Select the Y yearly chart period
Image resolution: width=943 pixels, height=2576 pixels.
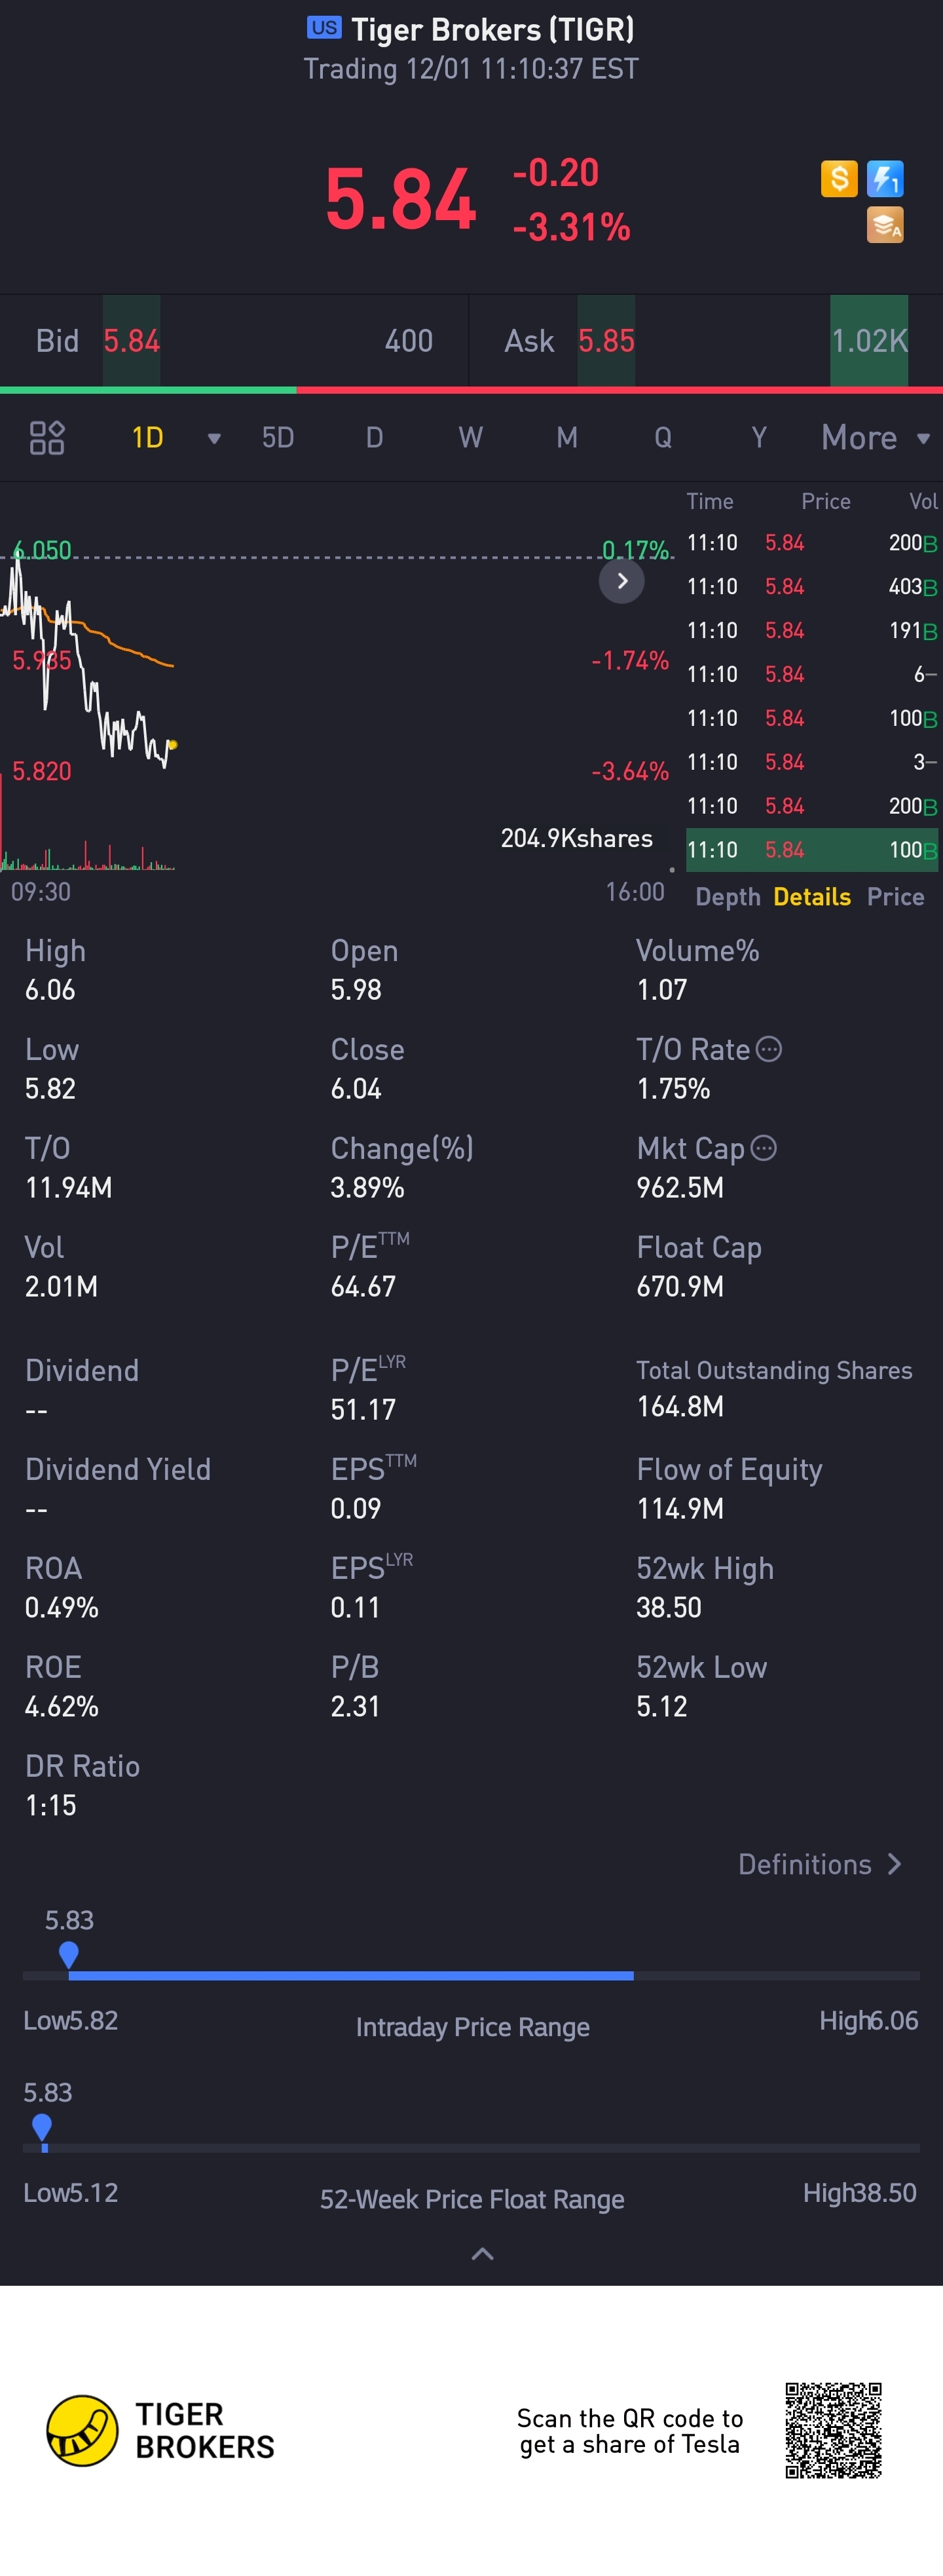759,438
